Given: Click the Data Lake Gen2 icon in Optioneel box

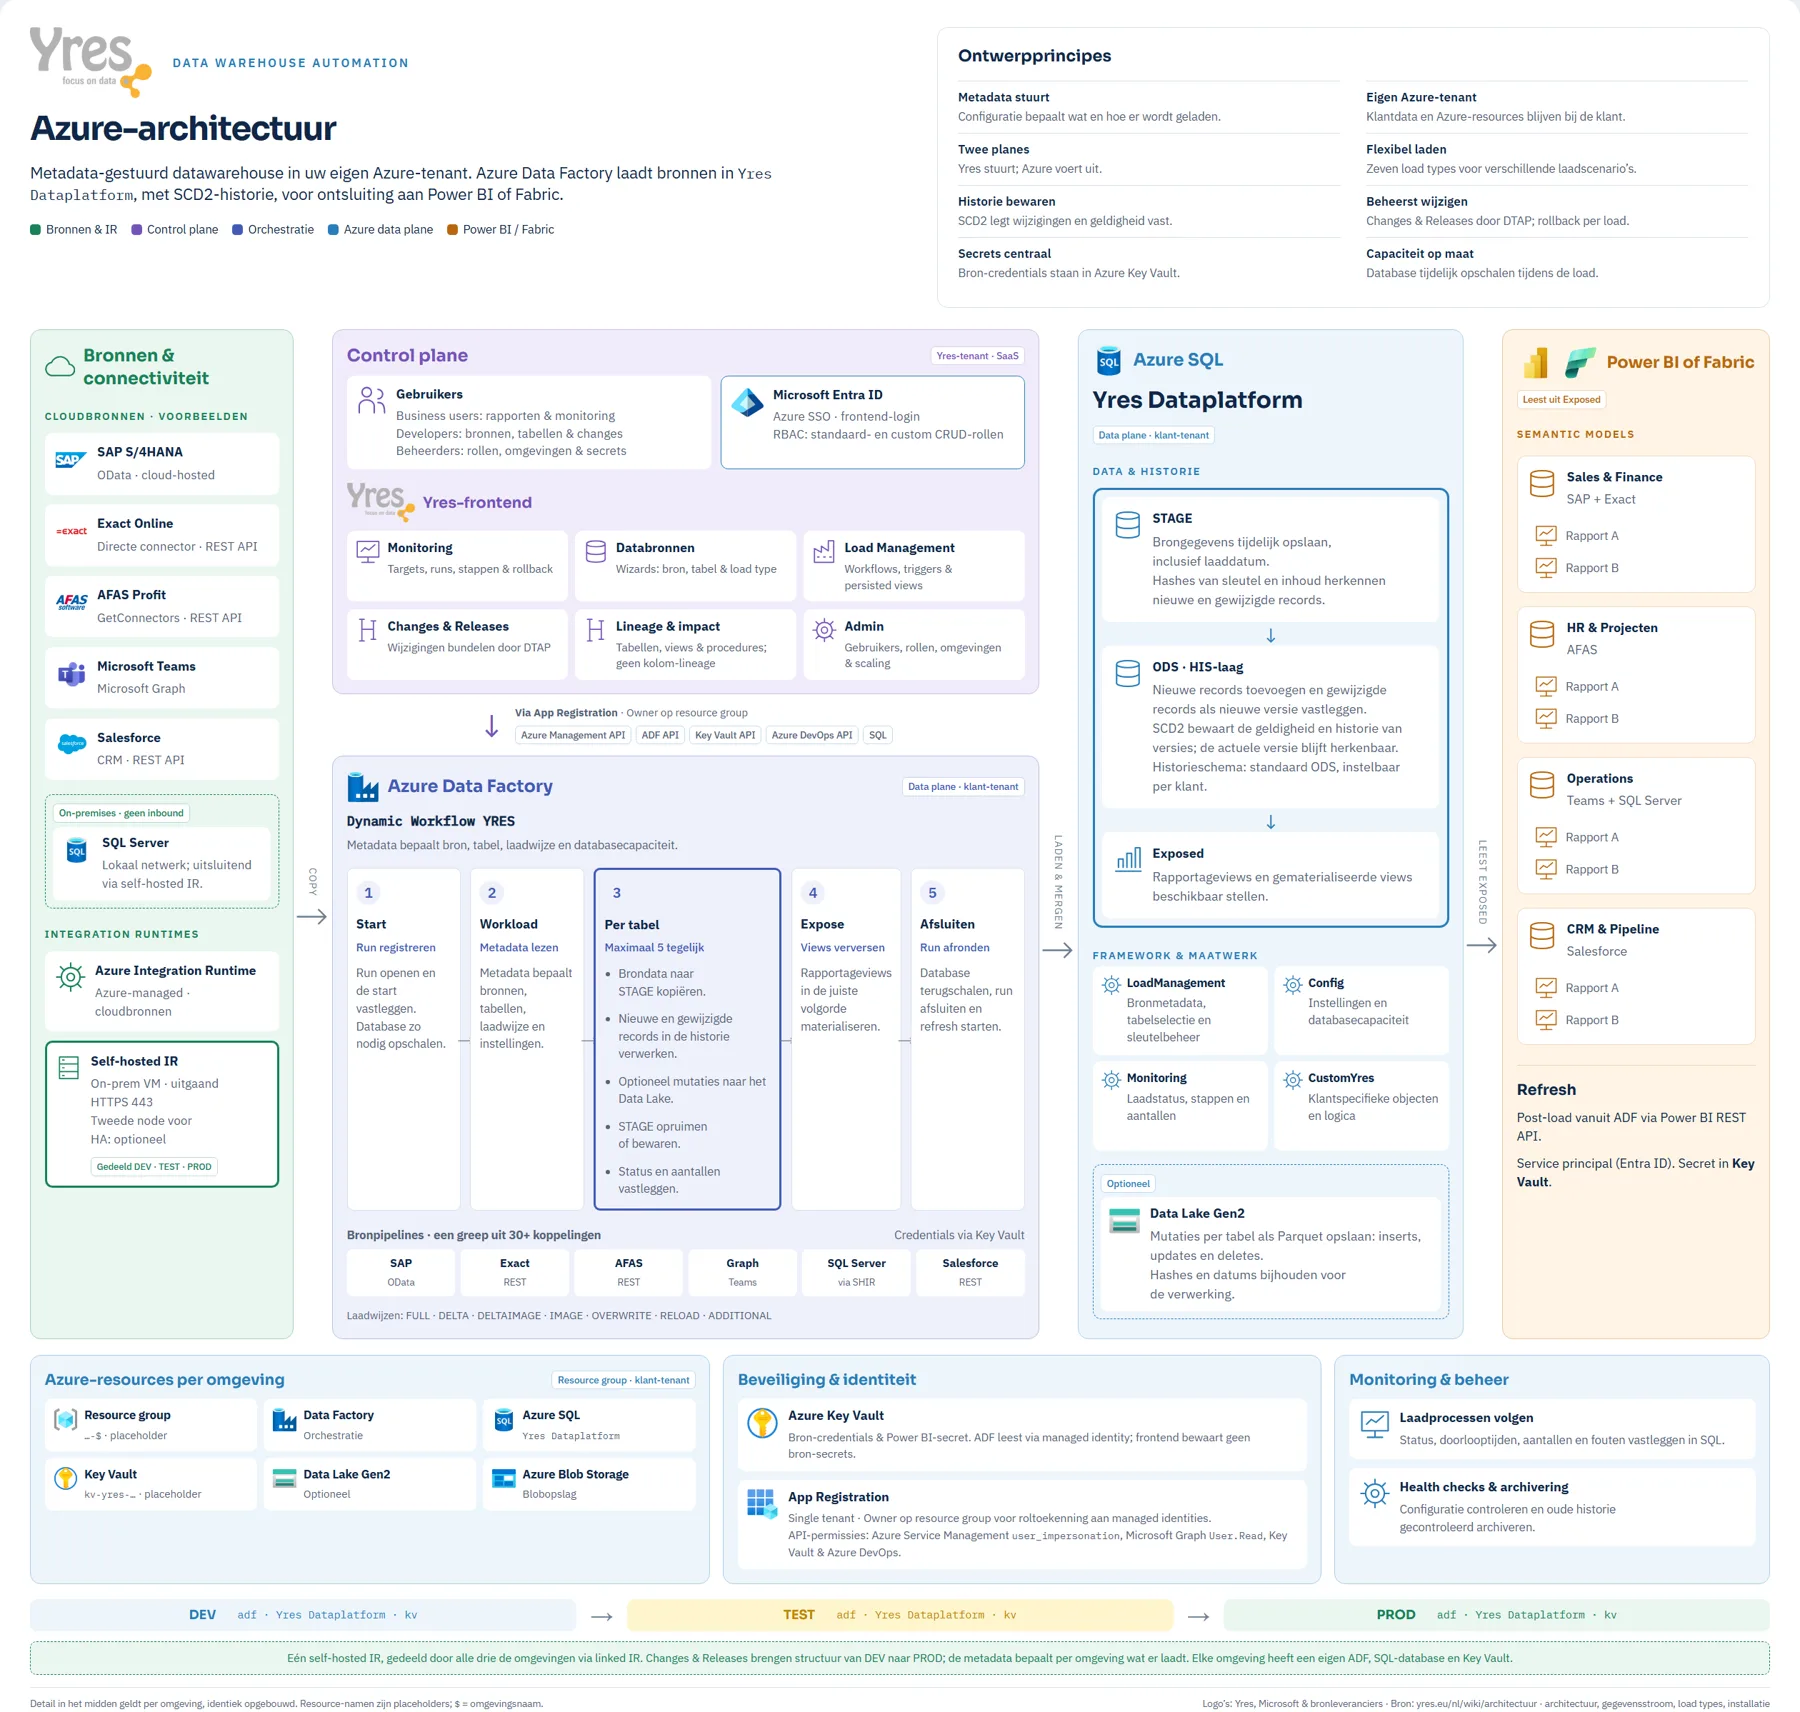Looking at the screenshot, I should click(x=1125, y=1221).
